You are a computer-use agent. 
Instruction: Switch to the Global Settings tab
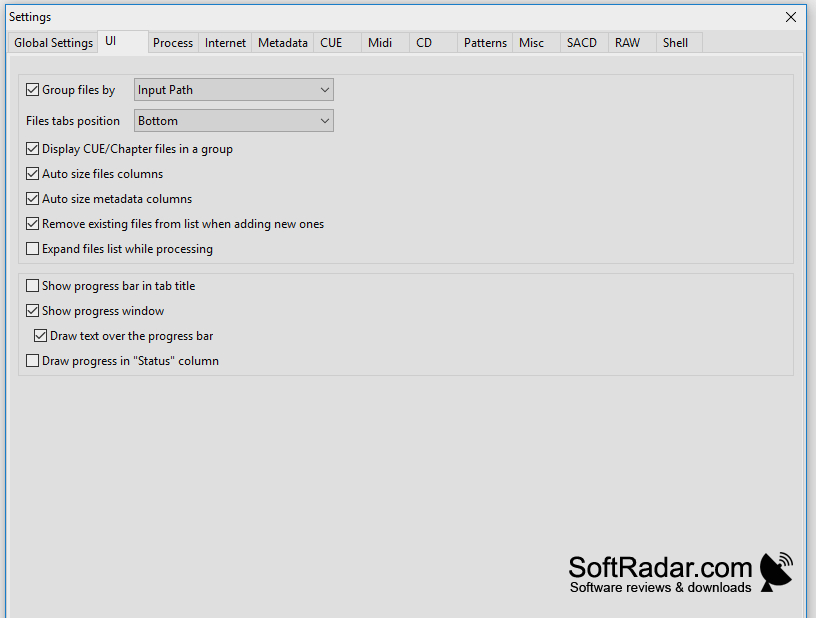point(53,43)
